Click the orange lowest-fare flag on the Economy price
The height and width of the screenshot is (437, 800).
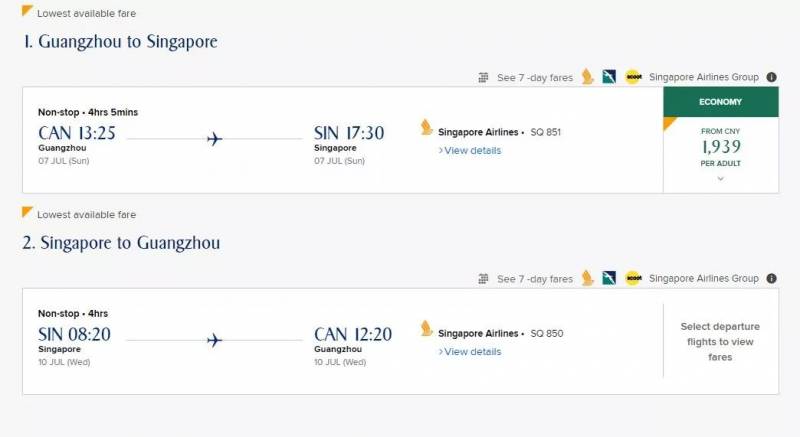tap(669, 122)
